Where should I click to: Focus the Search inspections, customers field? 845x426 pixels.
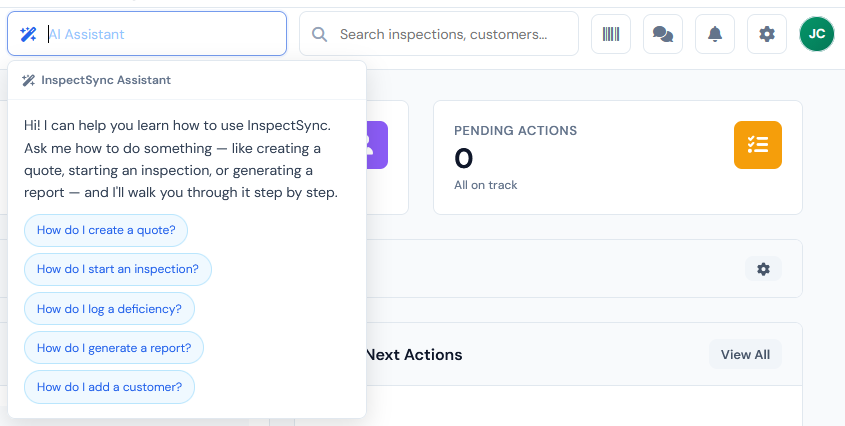439,34
